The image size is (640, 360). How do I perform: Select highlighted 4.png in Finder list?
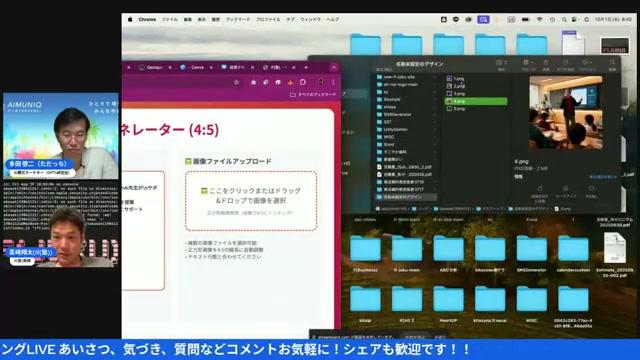coord(476,101)
